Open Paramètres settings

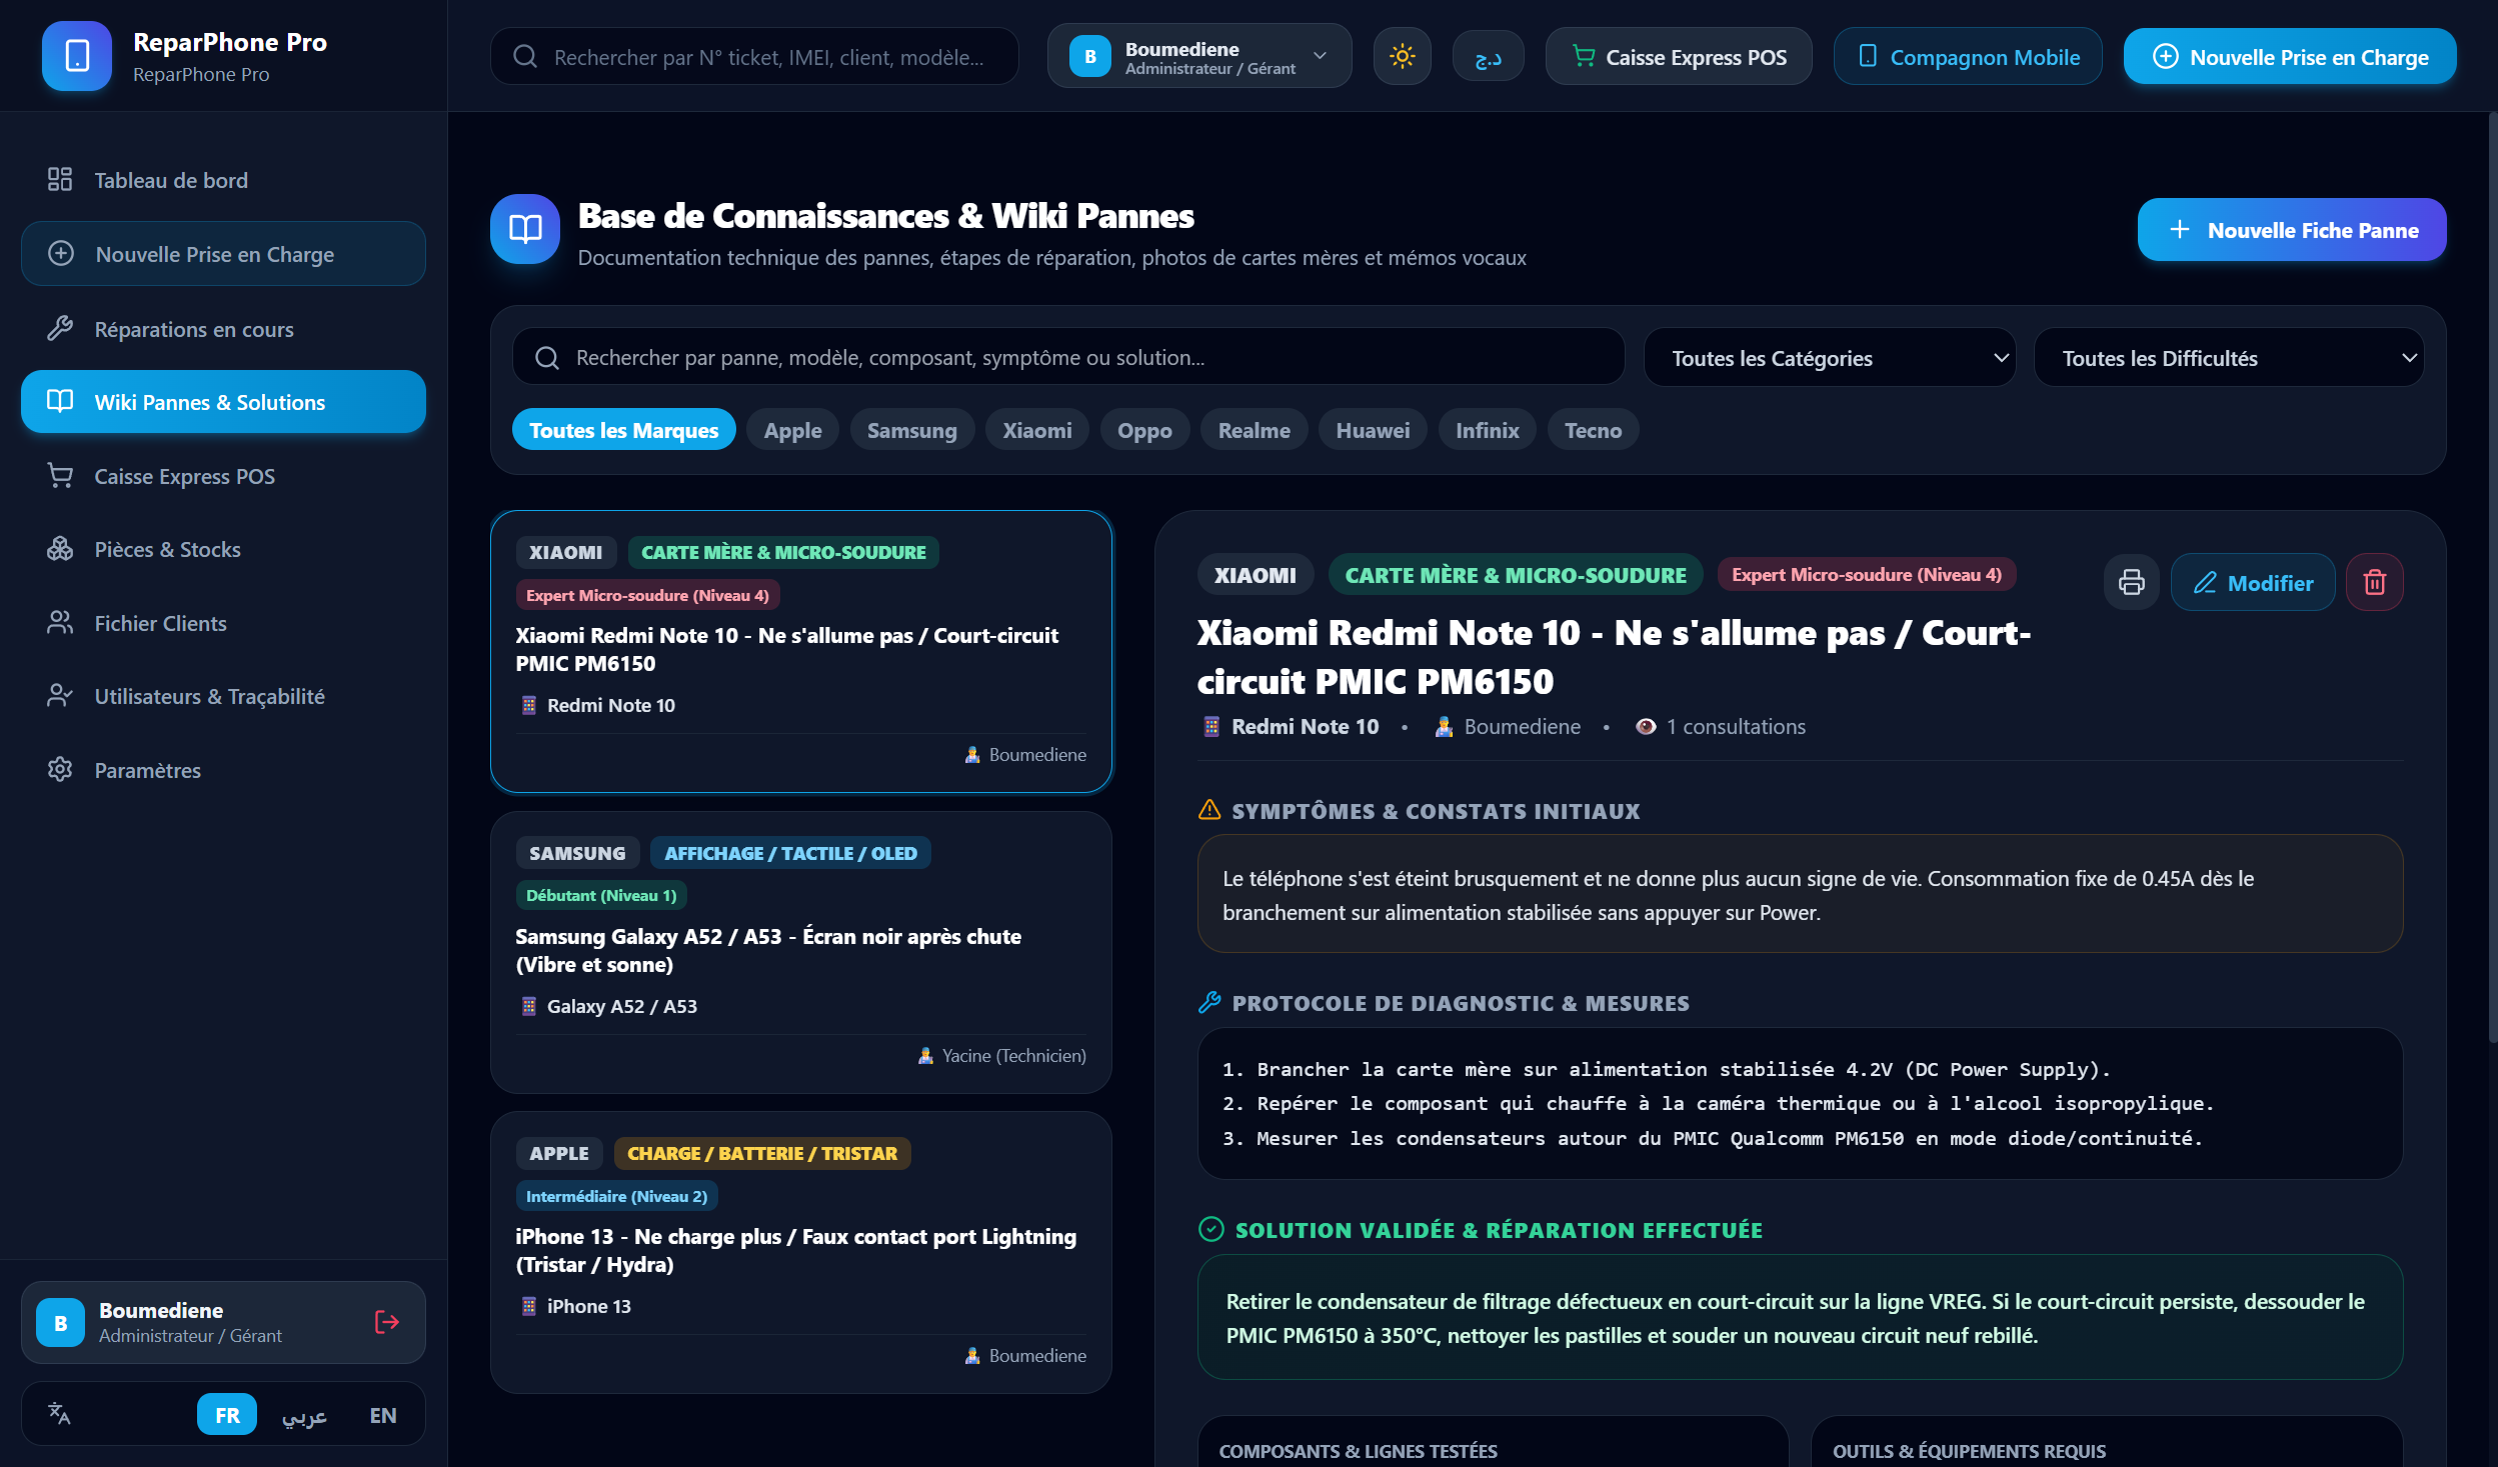(223, 770)
